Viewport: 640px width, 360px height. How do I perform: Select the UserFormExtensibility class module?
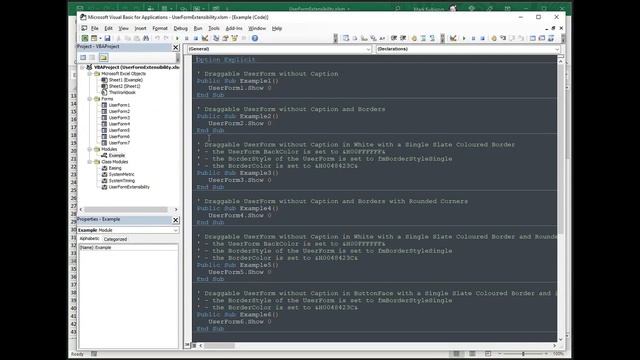click(129, 187)
